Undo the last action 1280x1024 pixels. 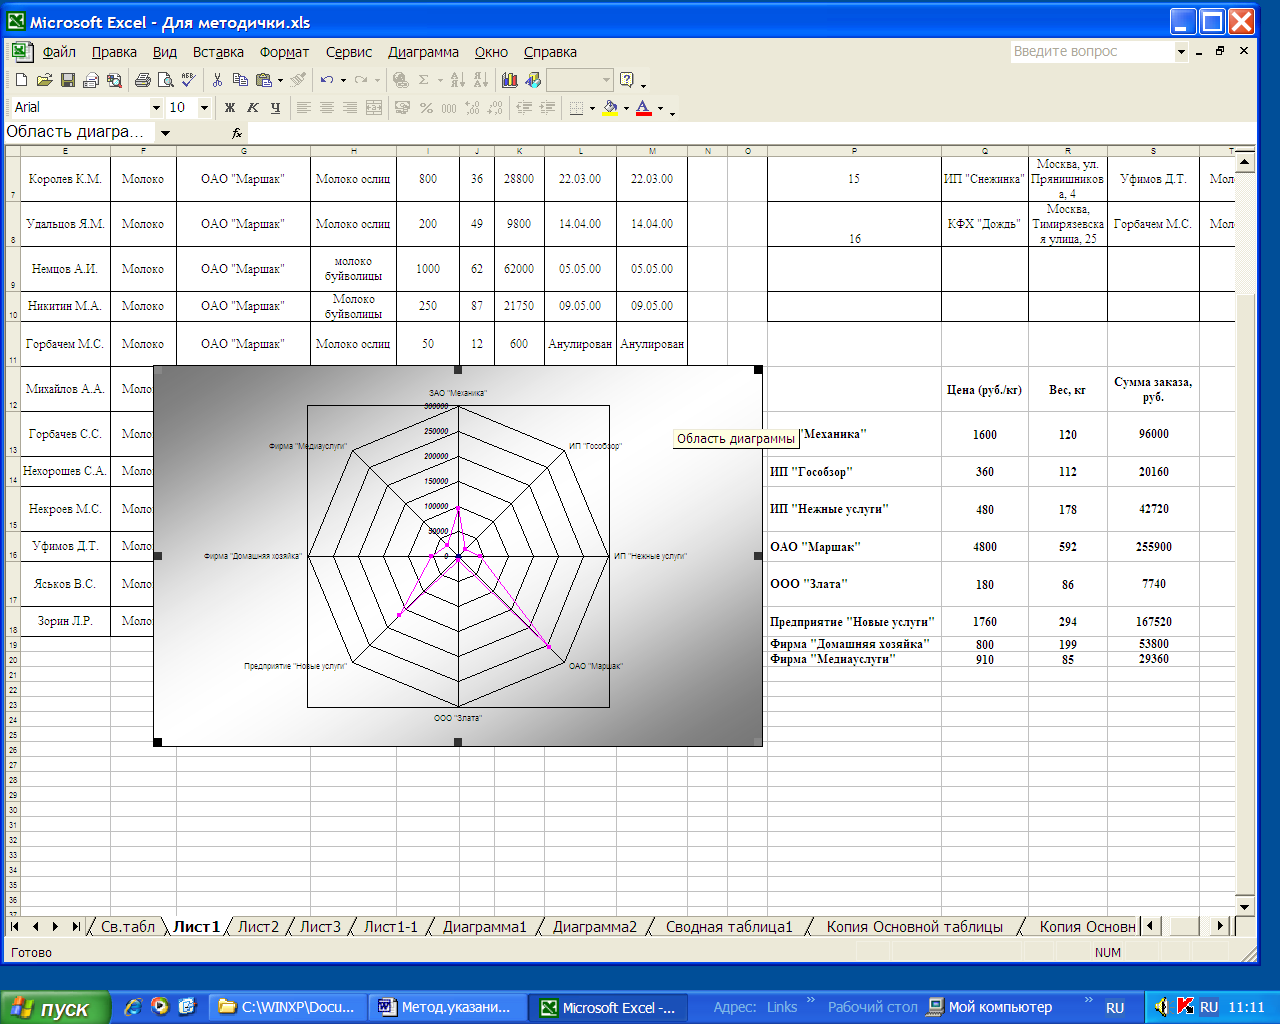[x=327, y=80]
